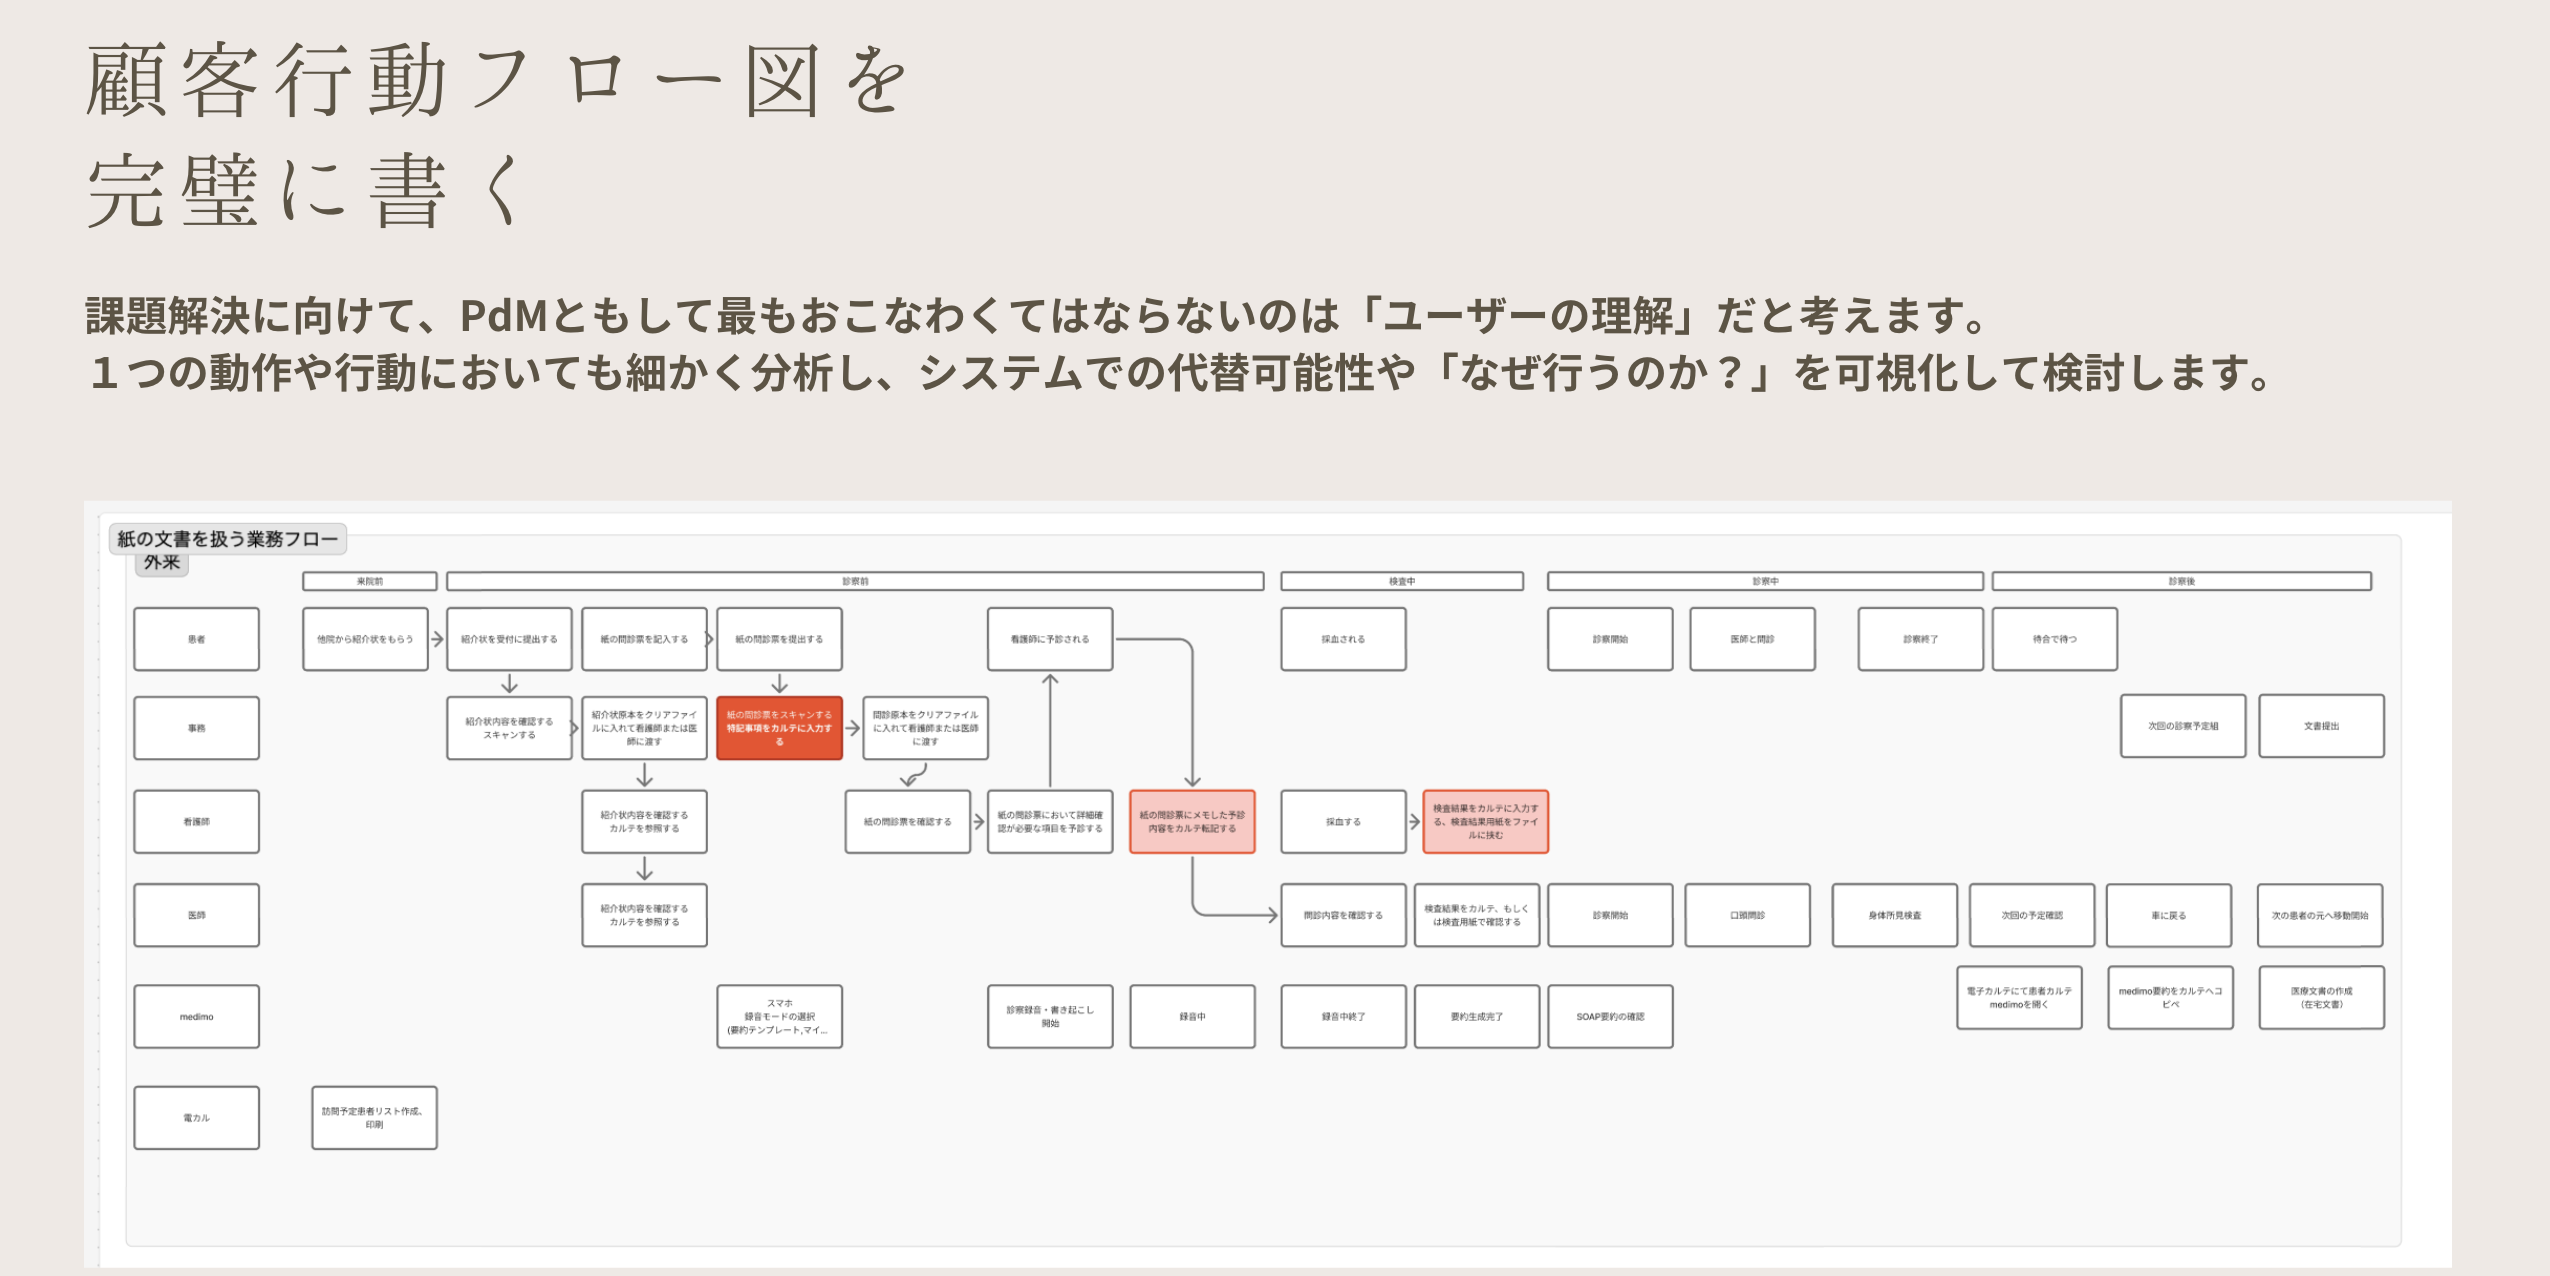Select the 診察前 phase header
The image size is (2550, 1276).
coord(855,581)
